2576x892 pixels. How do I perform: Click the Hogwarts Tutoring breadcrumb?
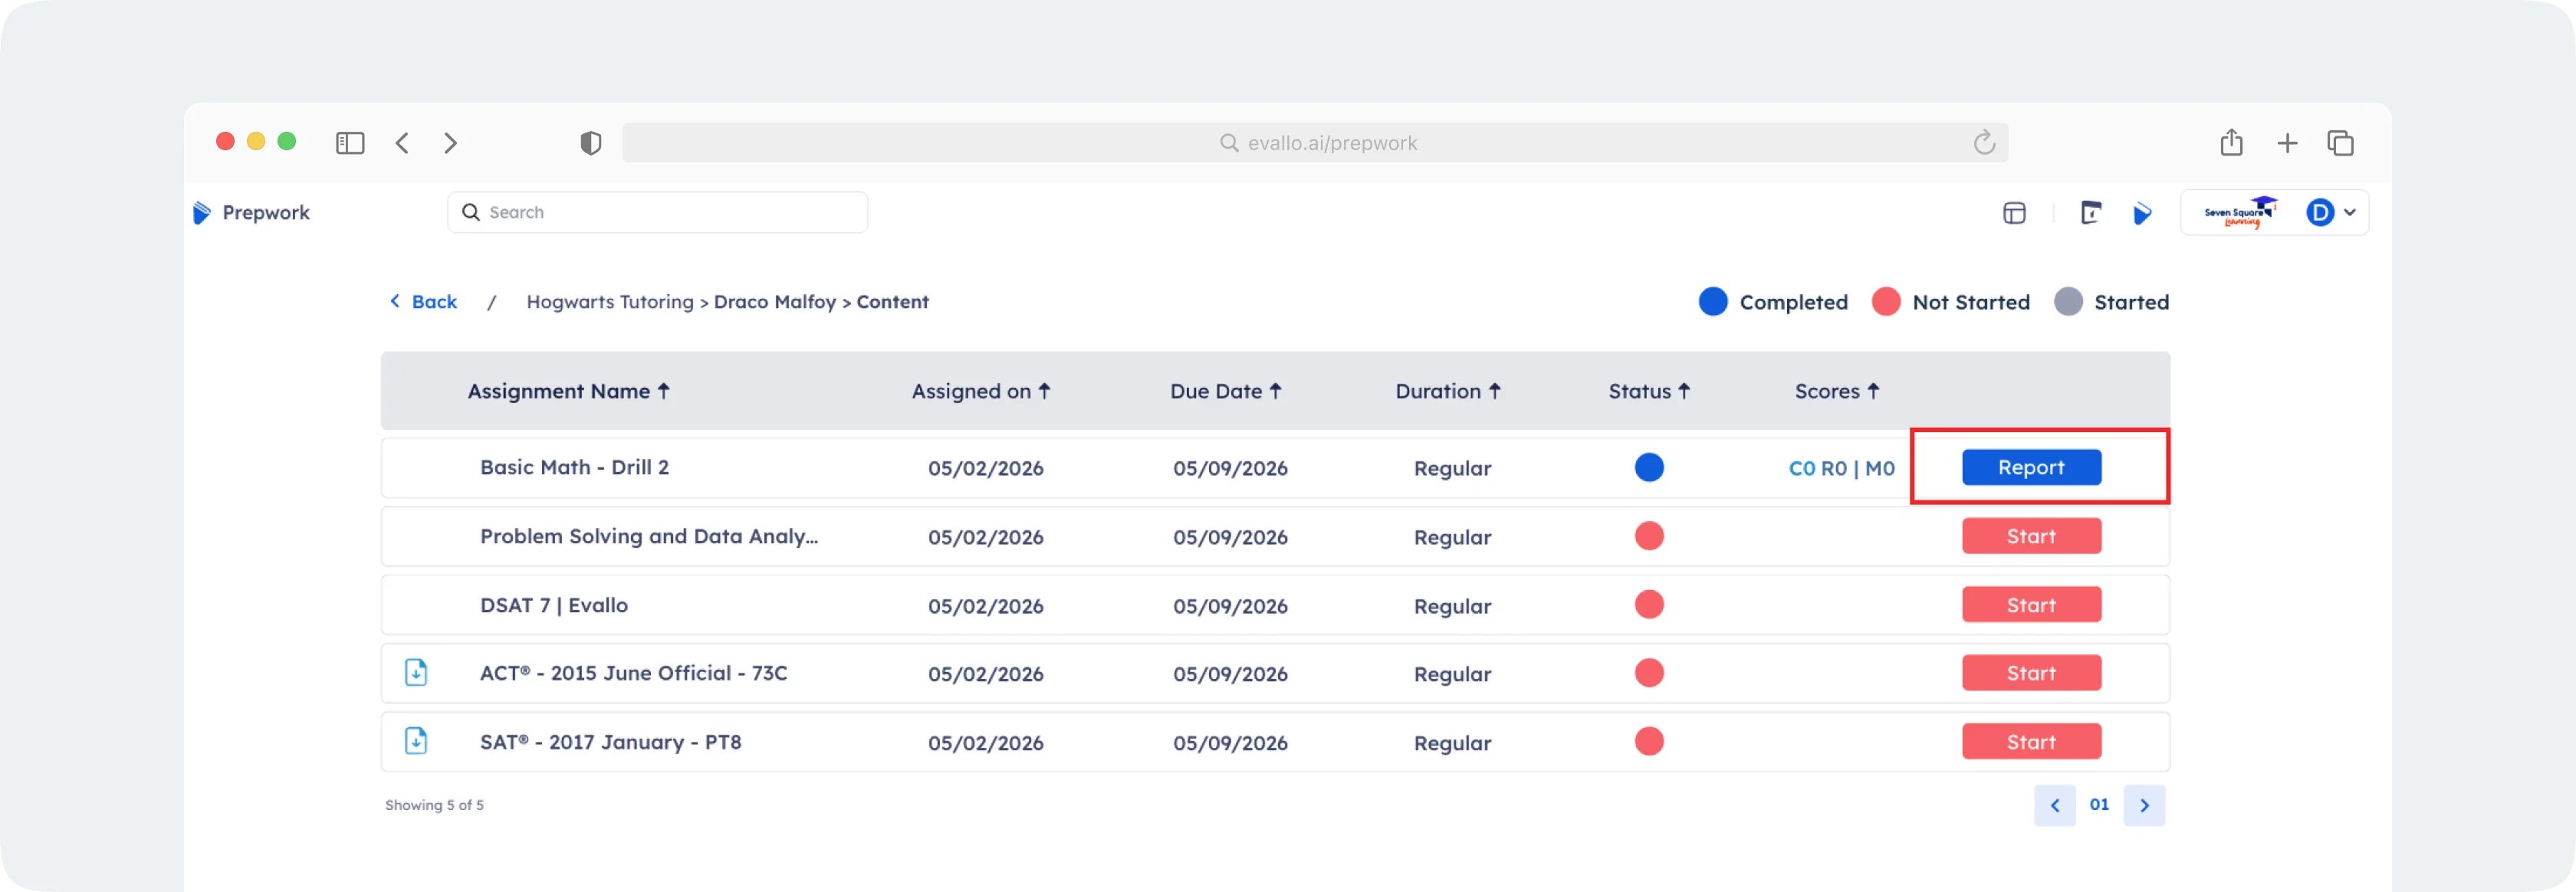click(609, 302)
